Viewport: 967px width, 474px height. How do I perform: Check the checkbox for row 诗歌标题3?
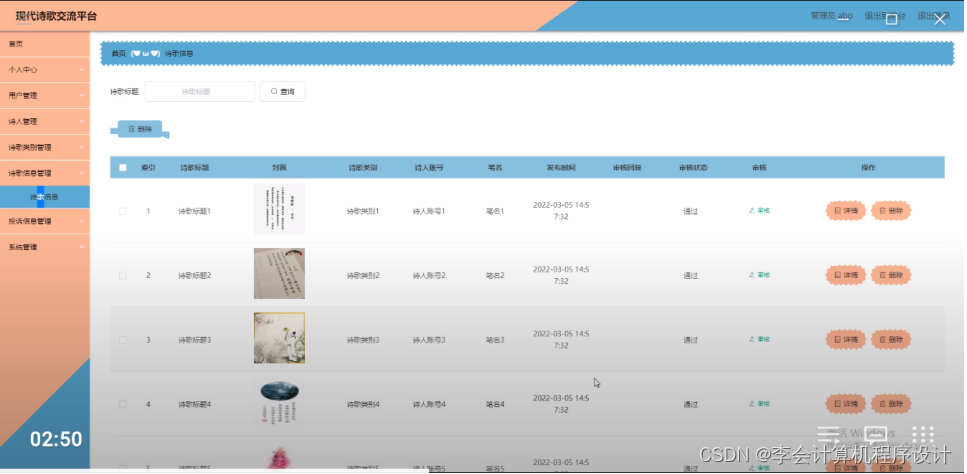coord(123,340)
